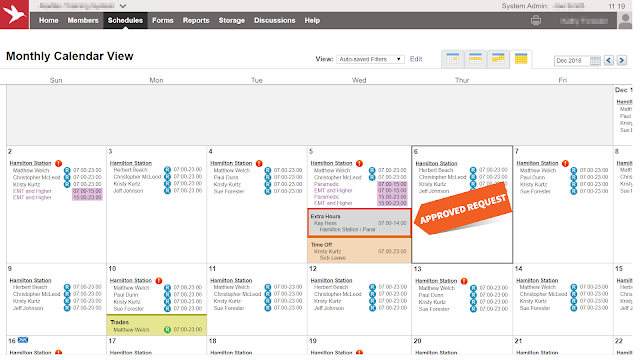Screen dimensions: 640x360
Task: Open the Help menu
Action: click(312, 20)
